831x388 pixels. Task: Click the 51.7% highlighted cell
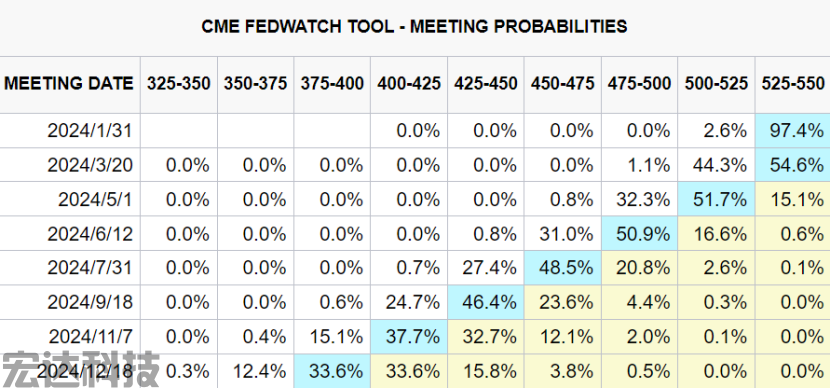tap(716, 199)
